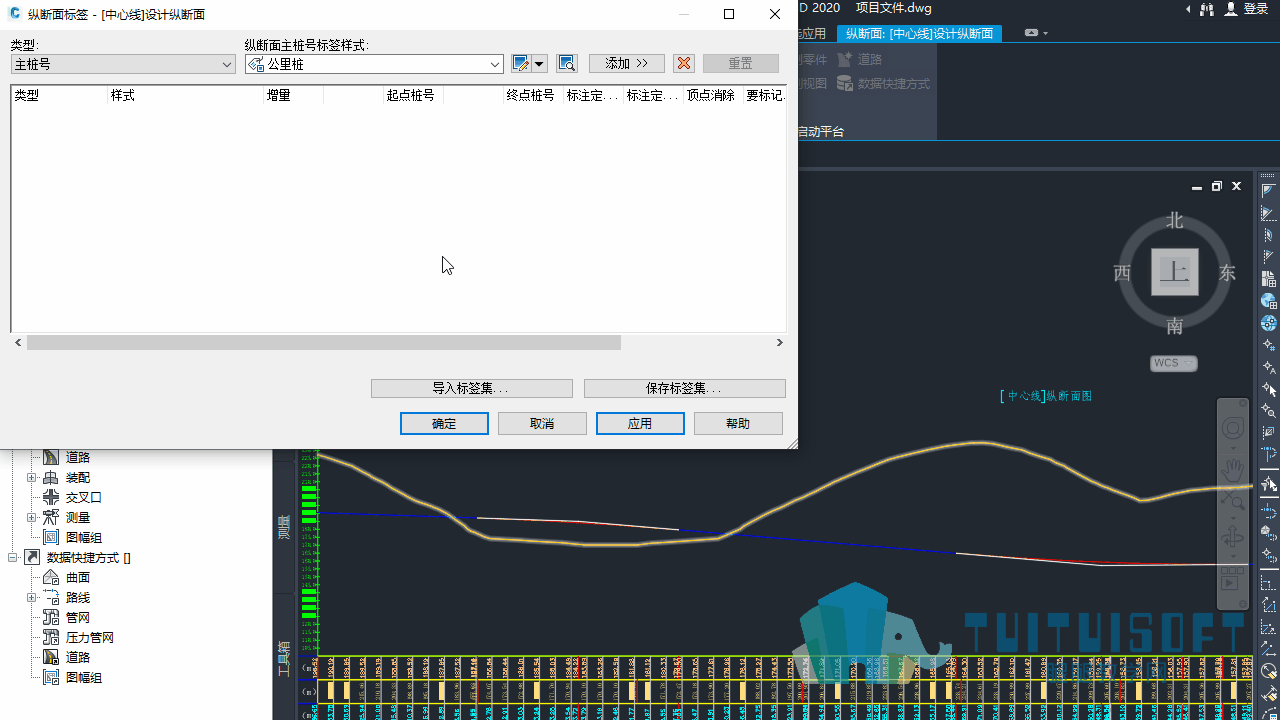Click the edit style icon next to 公里桩

521,64
